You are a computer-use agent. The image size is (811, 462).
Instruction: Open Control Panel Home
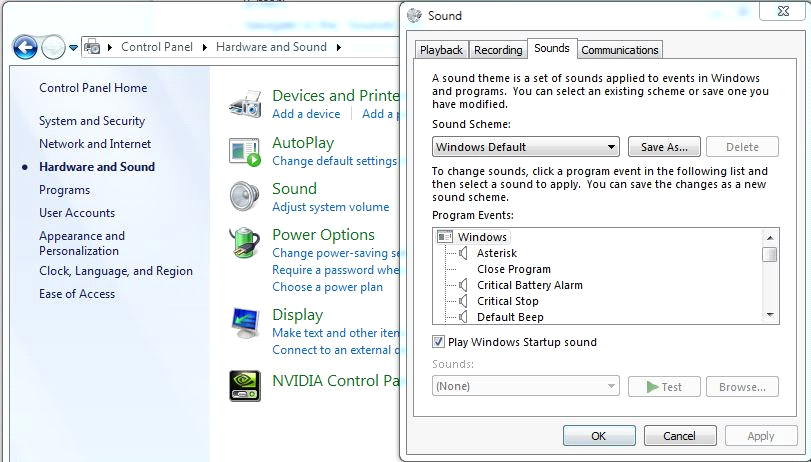pyautogui.click(x=93, y=88)
